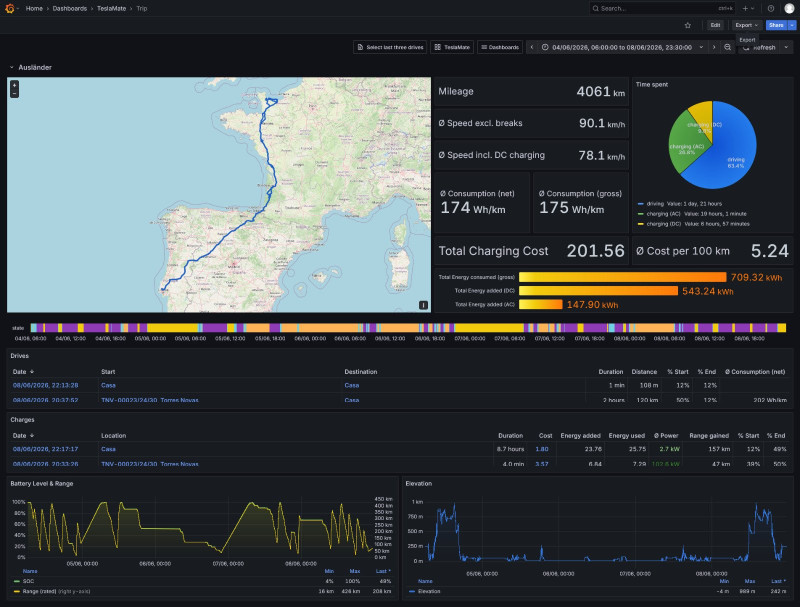Screen dimensions: 800x607
Task: Sort Charges table by Date
Action: [23, 436]
